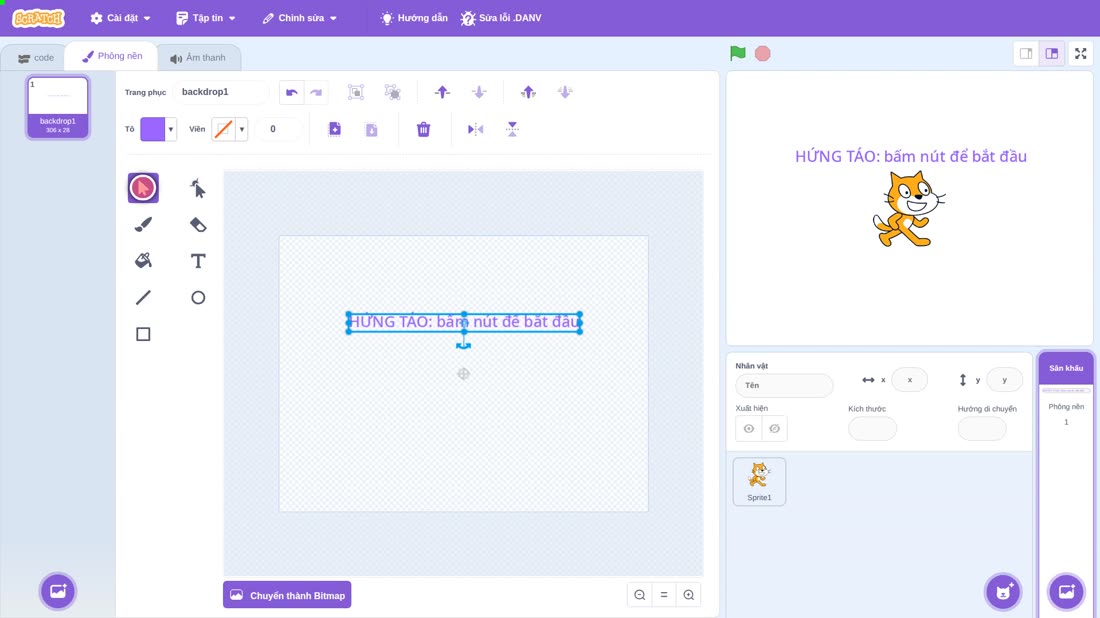The width and height of the screenshot is (1100, 618).
Task: Expand the Tập tin menu
Action: [x=206, y=18]
